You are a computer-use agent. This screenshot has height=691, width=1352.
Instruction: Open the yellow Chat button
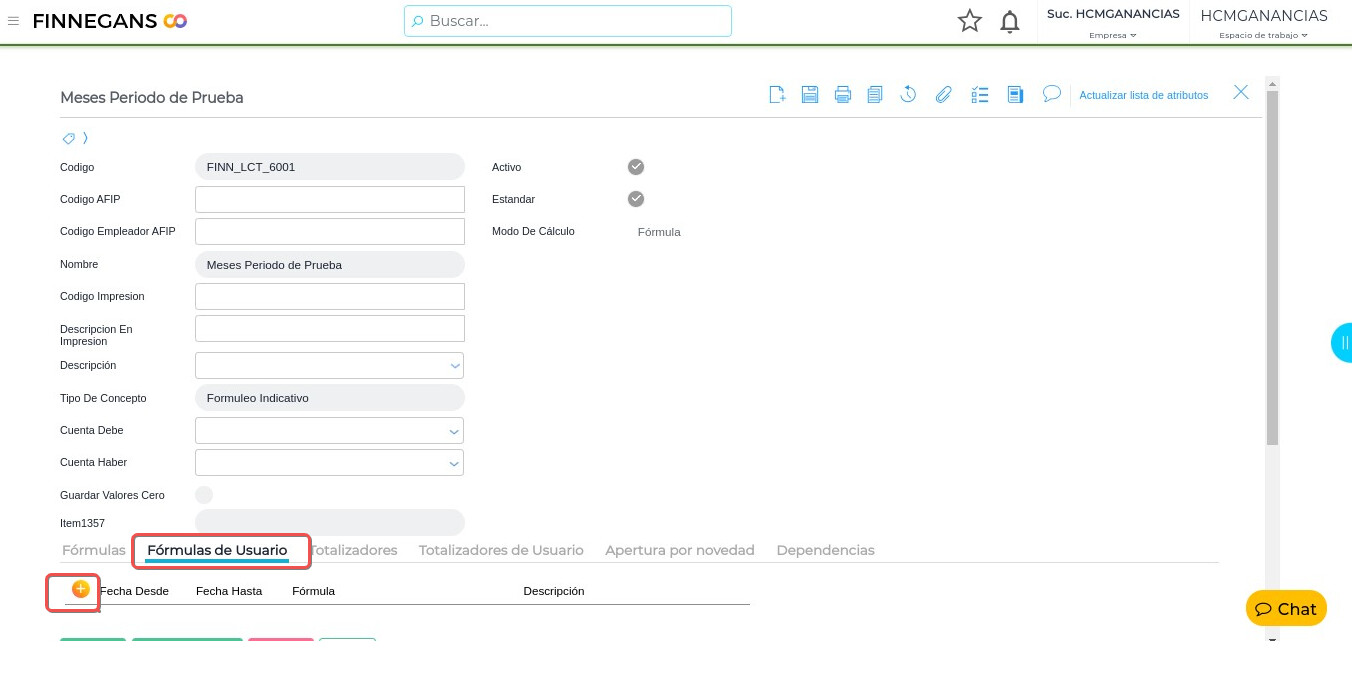pyautogui.click(x=1286, y=609)
